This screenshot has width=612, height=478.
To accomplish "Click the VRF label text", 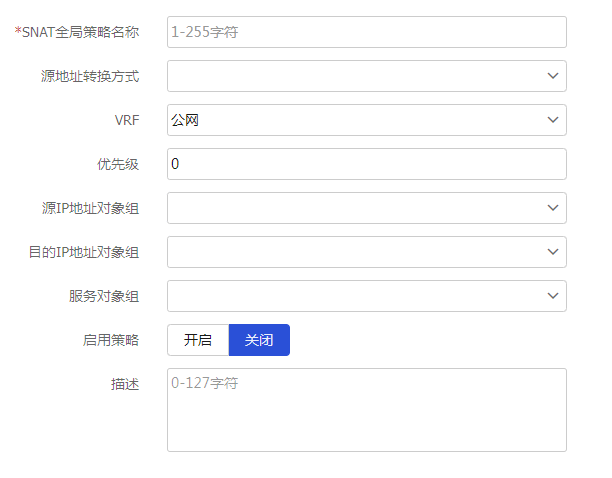I will point(127,120).
